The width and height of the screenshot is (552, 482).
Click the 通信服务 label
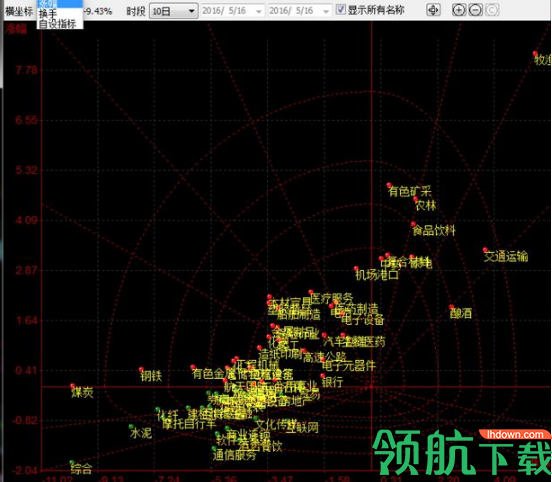234,455
